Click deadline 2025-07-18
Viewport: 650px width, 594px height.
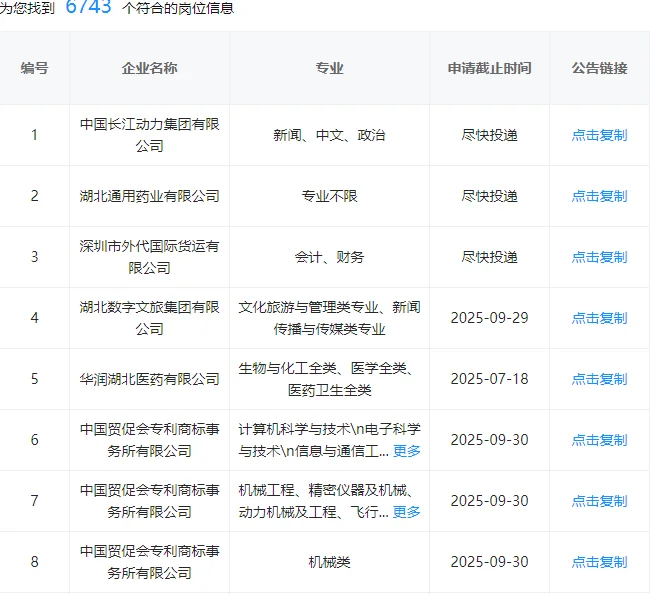click(490, 379)
